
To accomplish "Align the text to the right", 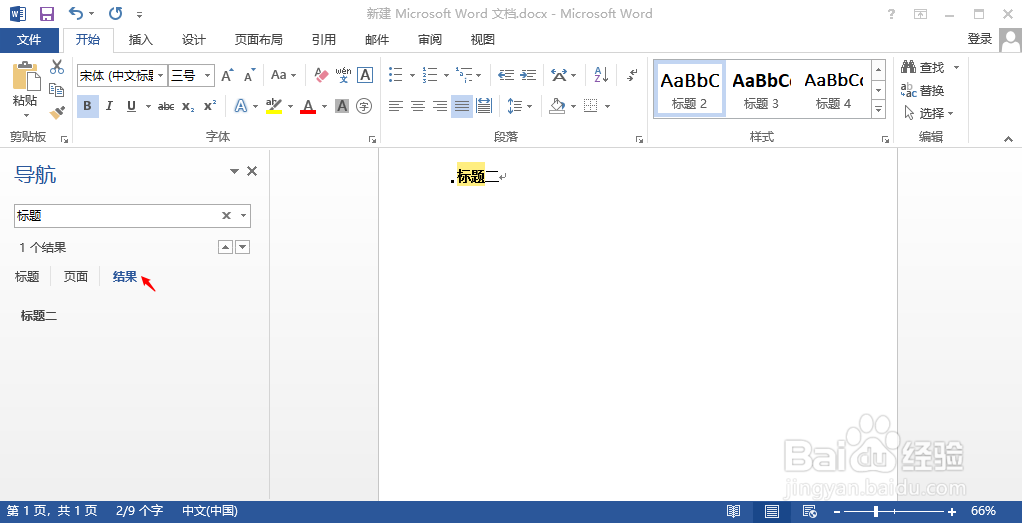I will 440,106.
